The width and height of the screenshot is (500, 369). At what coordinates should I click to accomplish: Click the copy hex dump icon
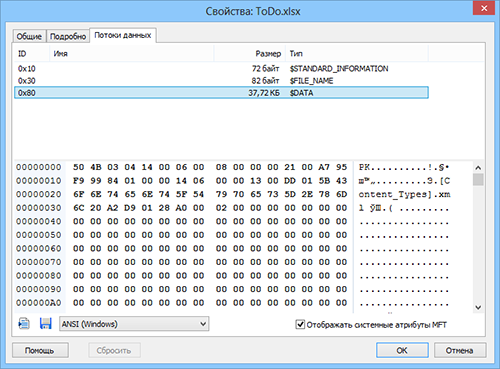point(24,324)
